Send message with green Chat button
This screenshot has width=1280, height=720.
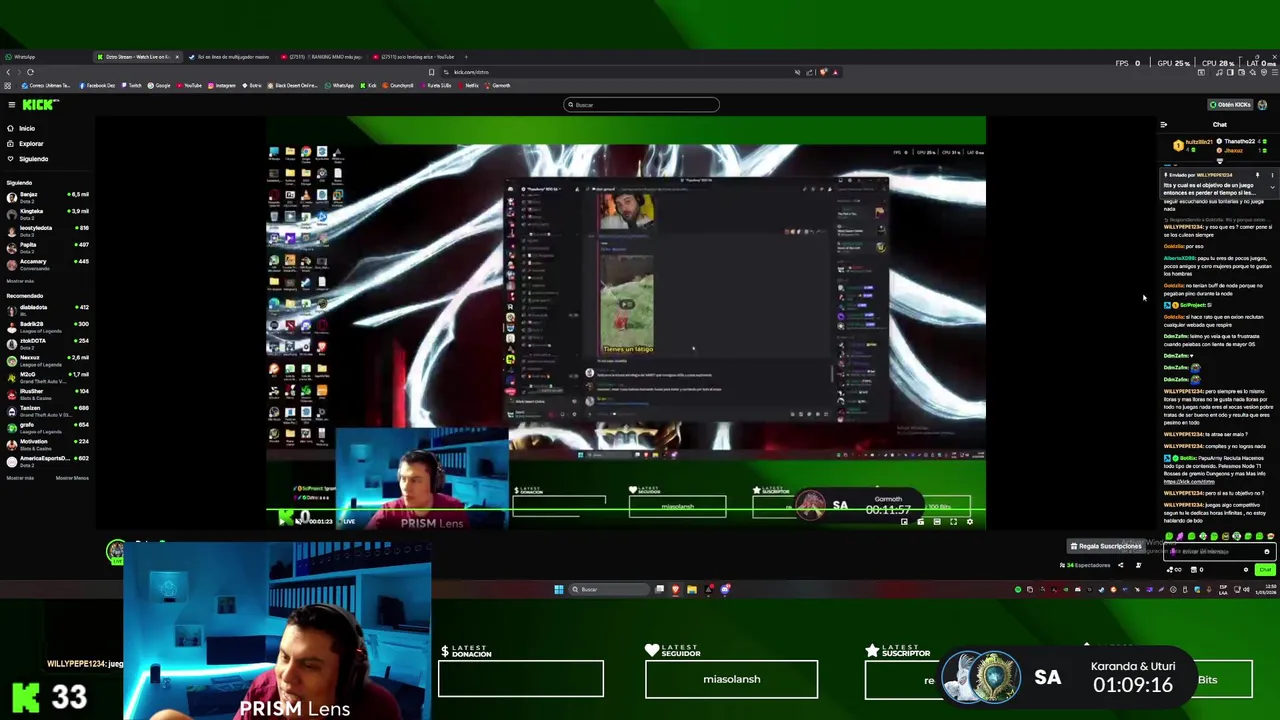(1264, 570)
